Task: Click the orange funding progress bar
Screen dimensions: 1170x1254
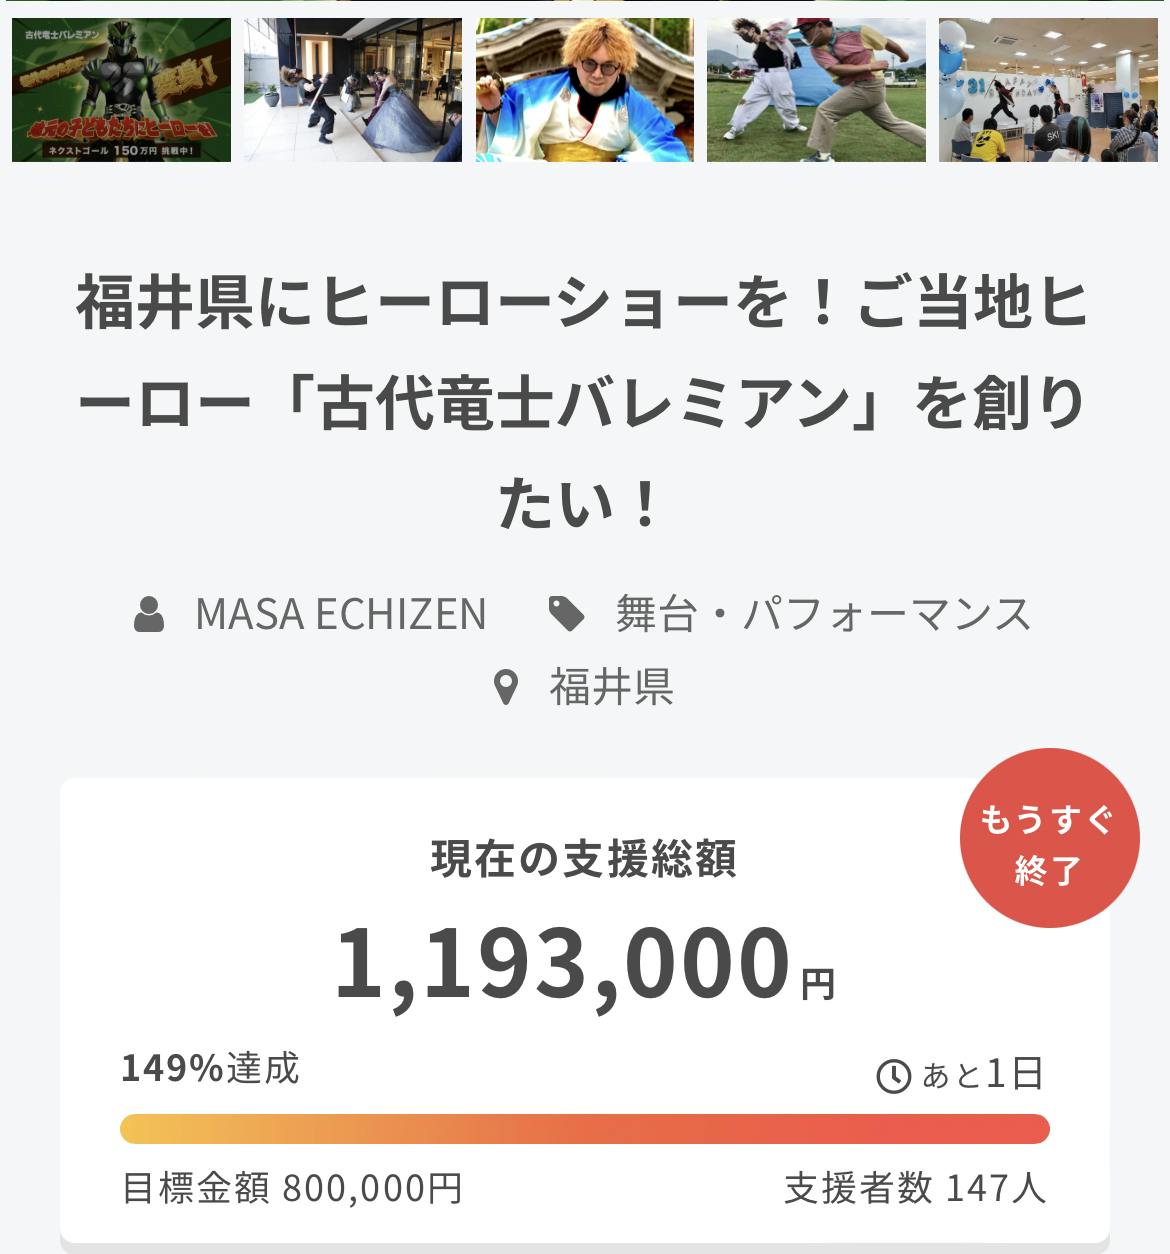Action: pos(584,1128)
